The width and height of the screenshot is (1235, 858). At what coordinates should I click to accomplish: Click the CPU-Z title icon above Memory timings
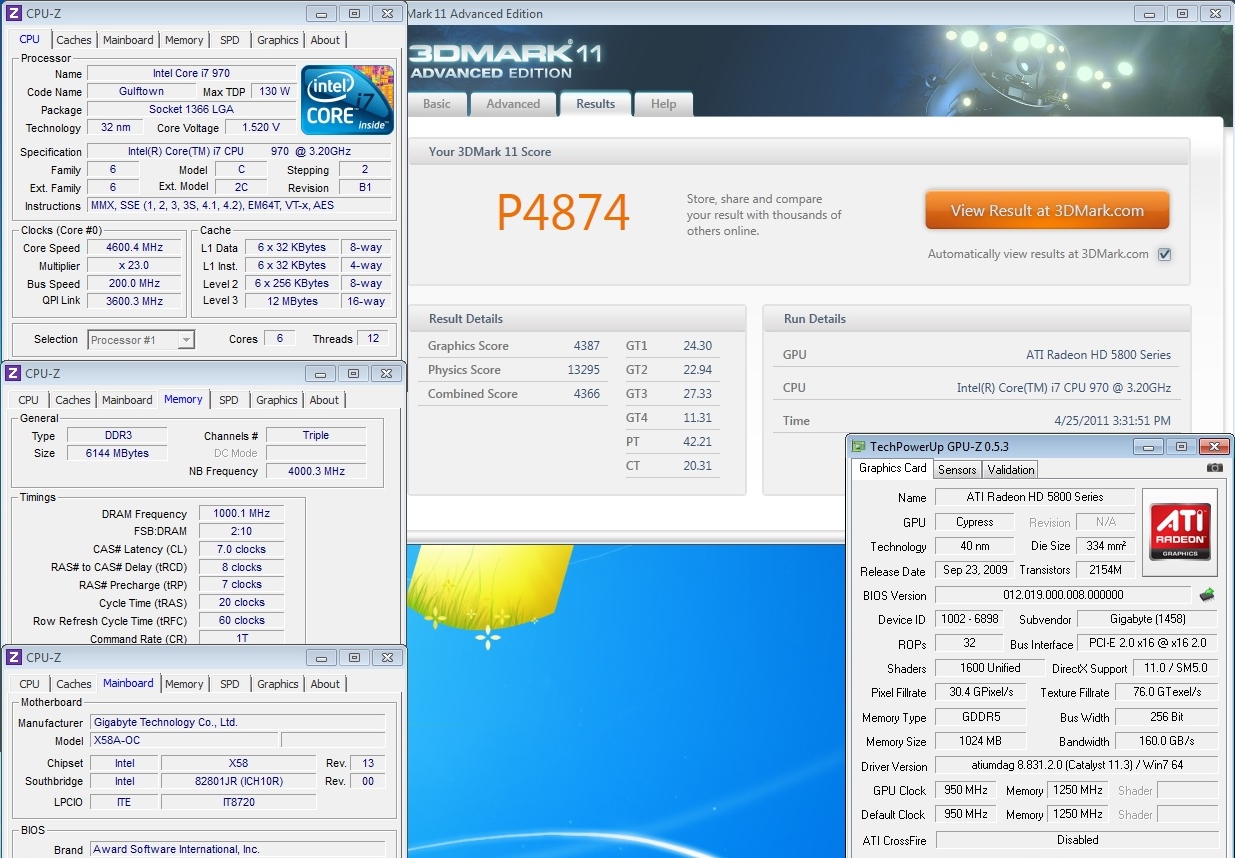[x=13, y=373]
